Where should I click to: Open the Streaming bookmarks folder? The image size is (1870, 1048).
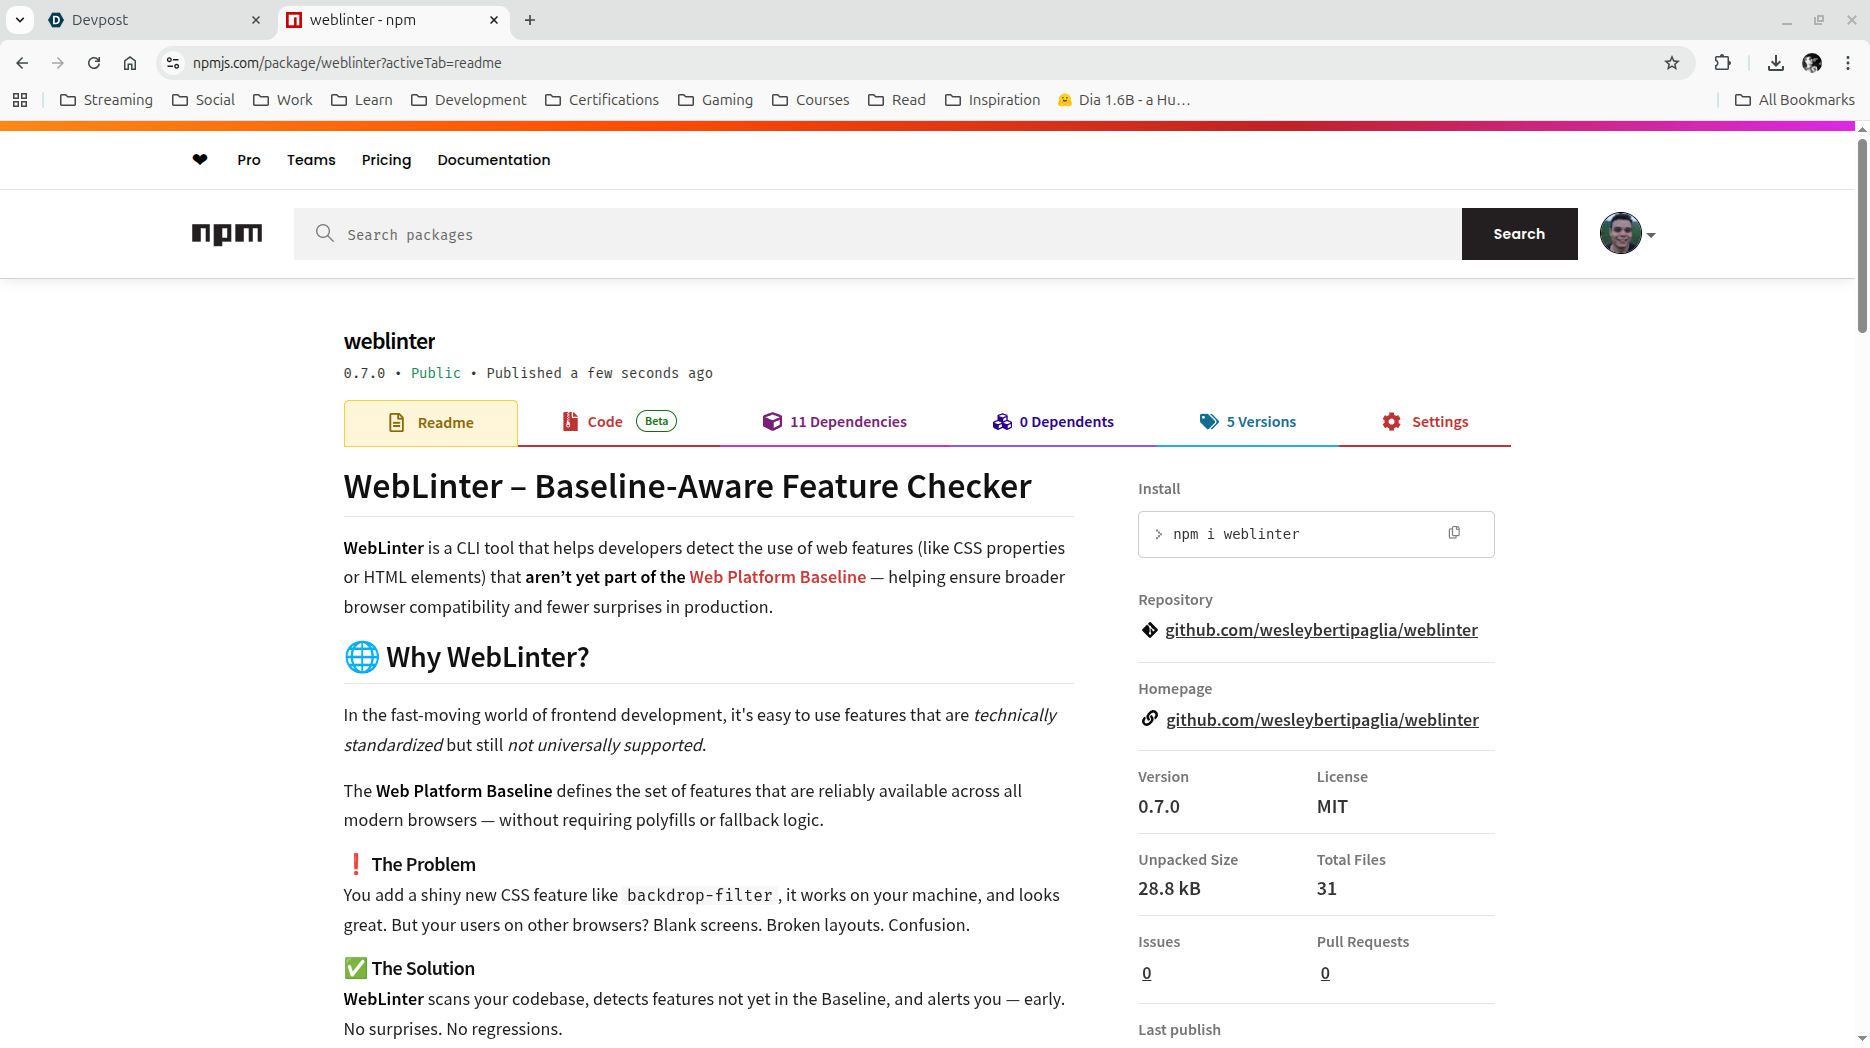107,100
